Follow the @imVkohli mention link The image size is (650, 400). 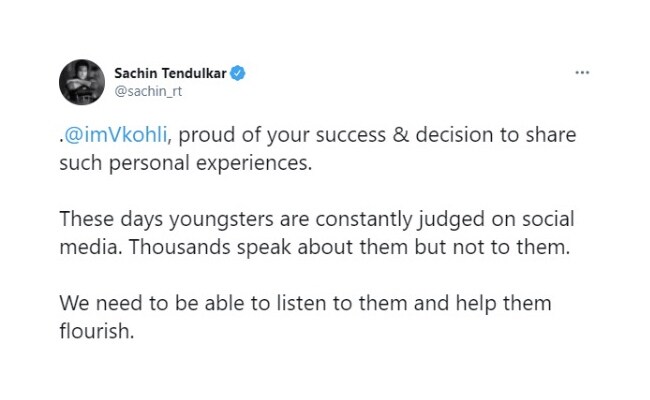click(x=116, y=135)
